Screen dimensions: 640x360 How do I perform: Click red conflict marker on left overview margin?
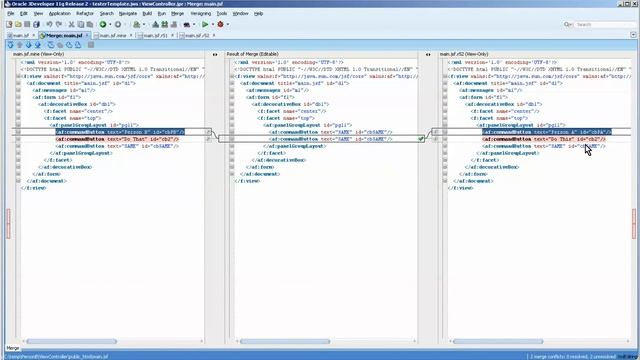[x=8, y=223]
